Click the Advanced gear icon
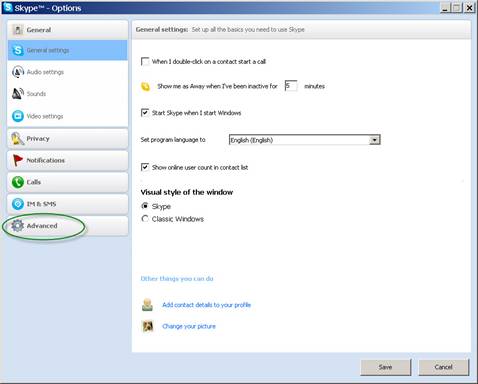The image size is (478, 384). 17,226
